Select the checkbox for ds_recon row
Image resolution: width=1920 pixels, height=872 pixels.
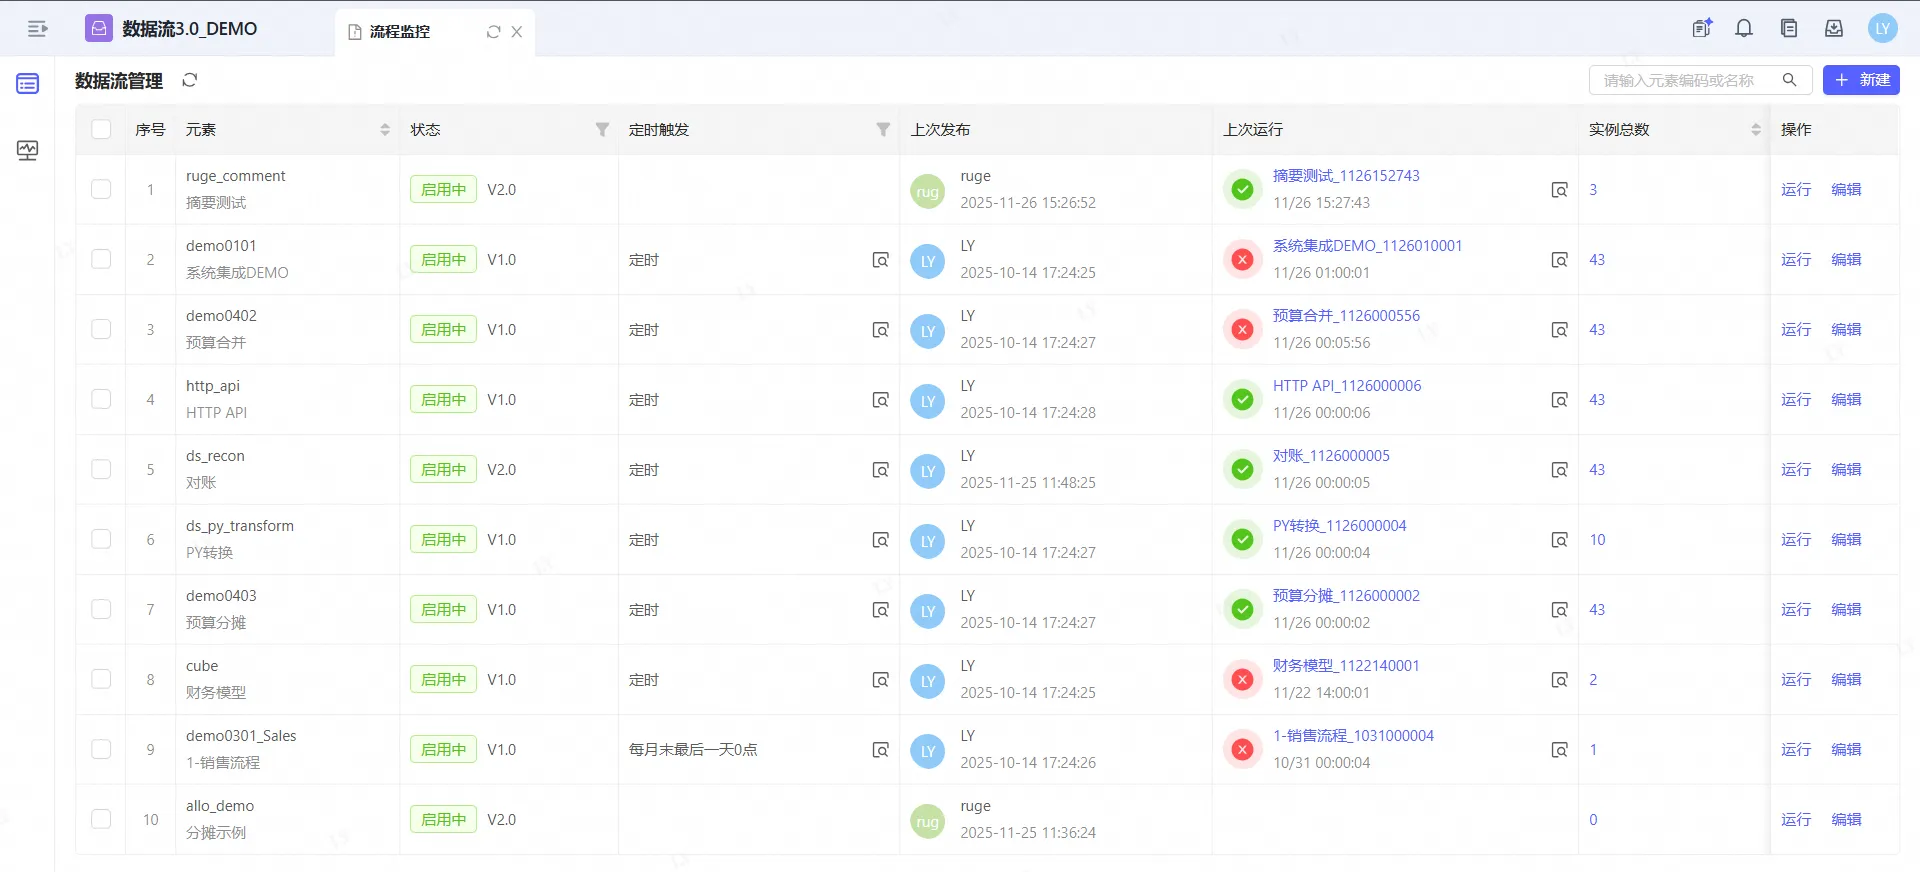point(101,469)
